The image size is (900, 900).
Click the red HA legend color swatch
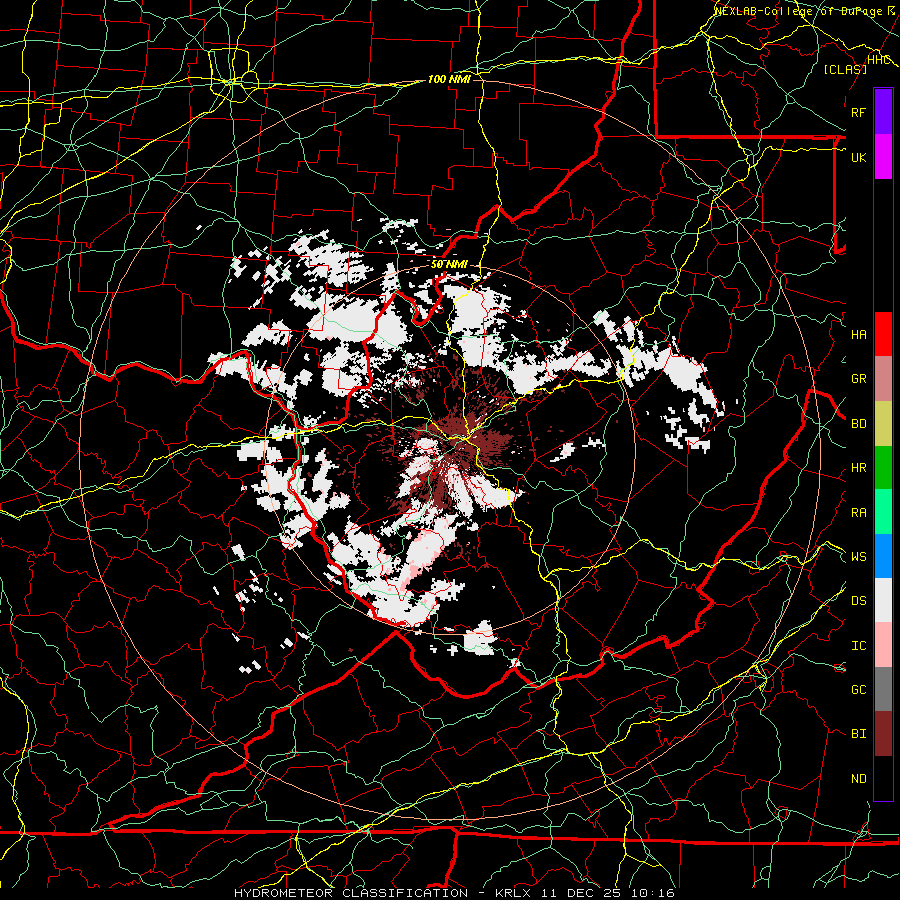[883, 334]
